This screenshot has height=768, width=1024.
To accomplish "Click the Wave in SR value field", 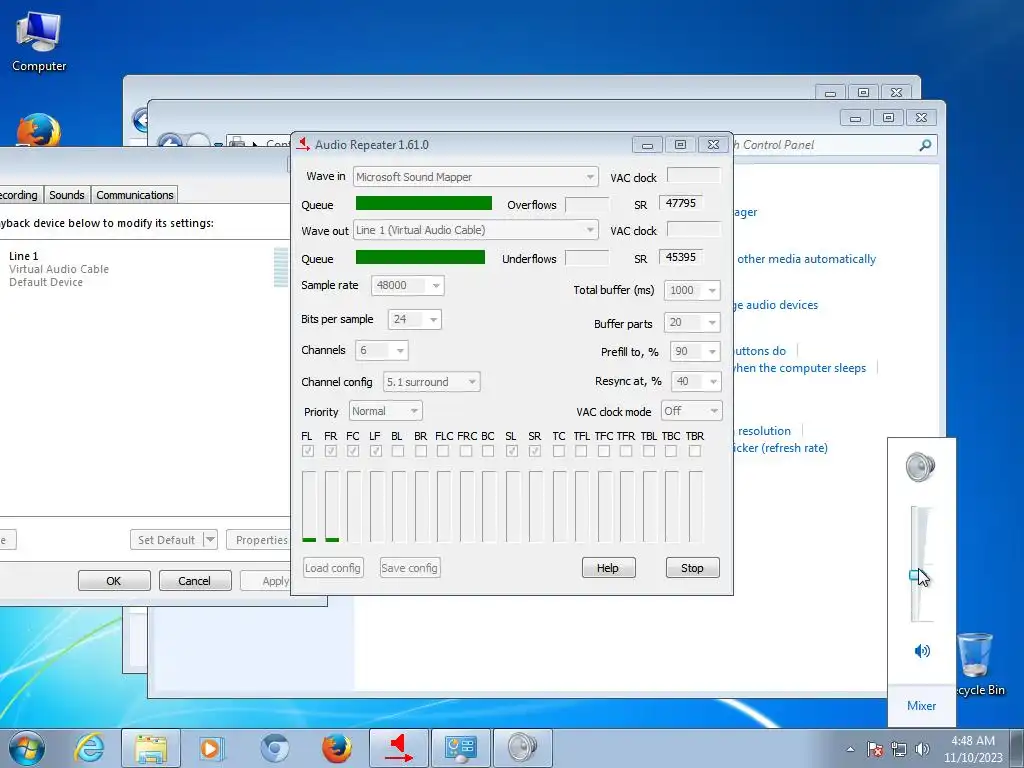I will pyautogui.click(x=680, y=203).
